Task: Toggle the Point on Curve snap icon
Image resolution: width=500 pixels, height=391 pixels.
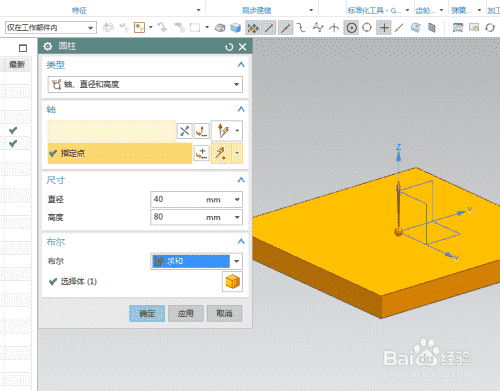Action: click(x=399, y=28)
